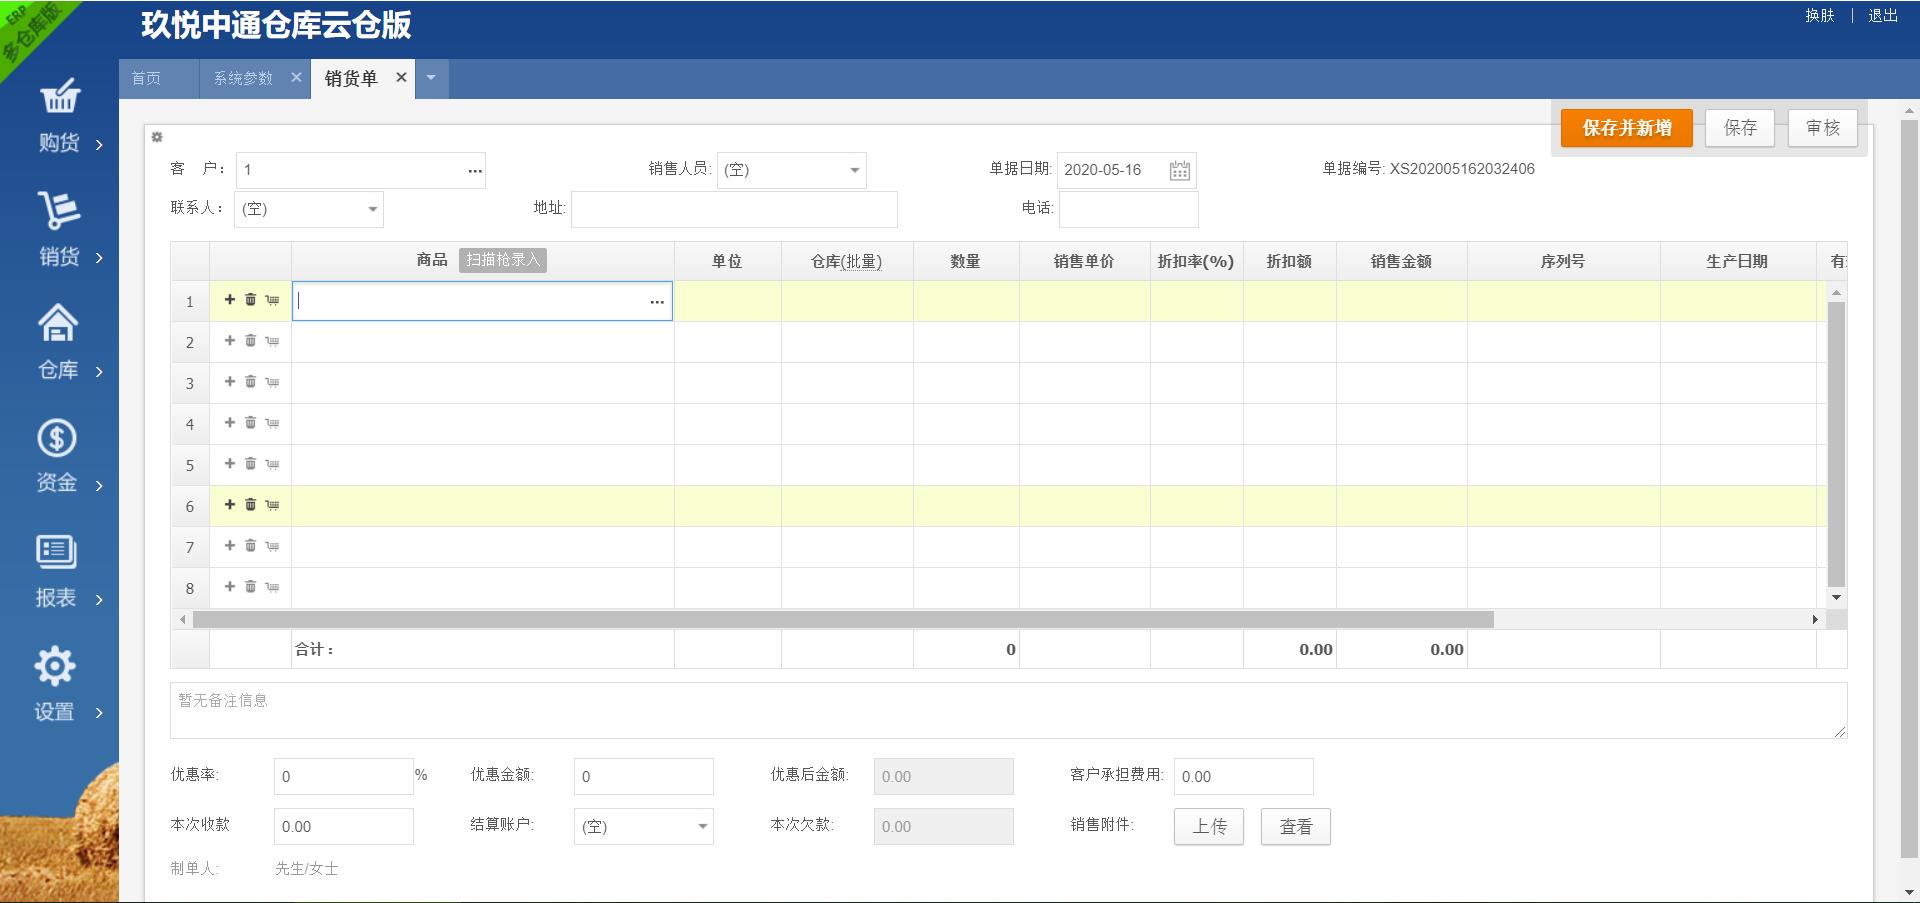This screenshot has height=903, width=1920.
Task: Expand the 资金 menu chevron
Action: pyautogui.click(x=99, y=486)
